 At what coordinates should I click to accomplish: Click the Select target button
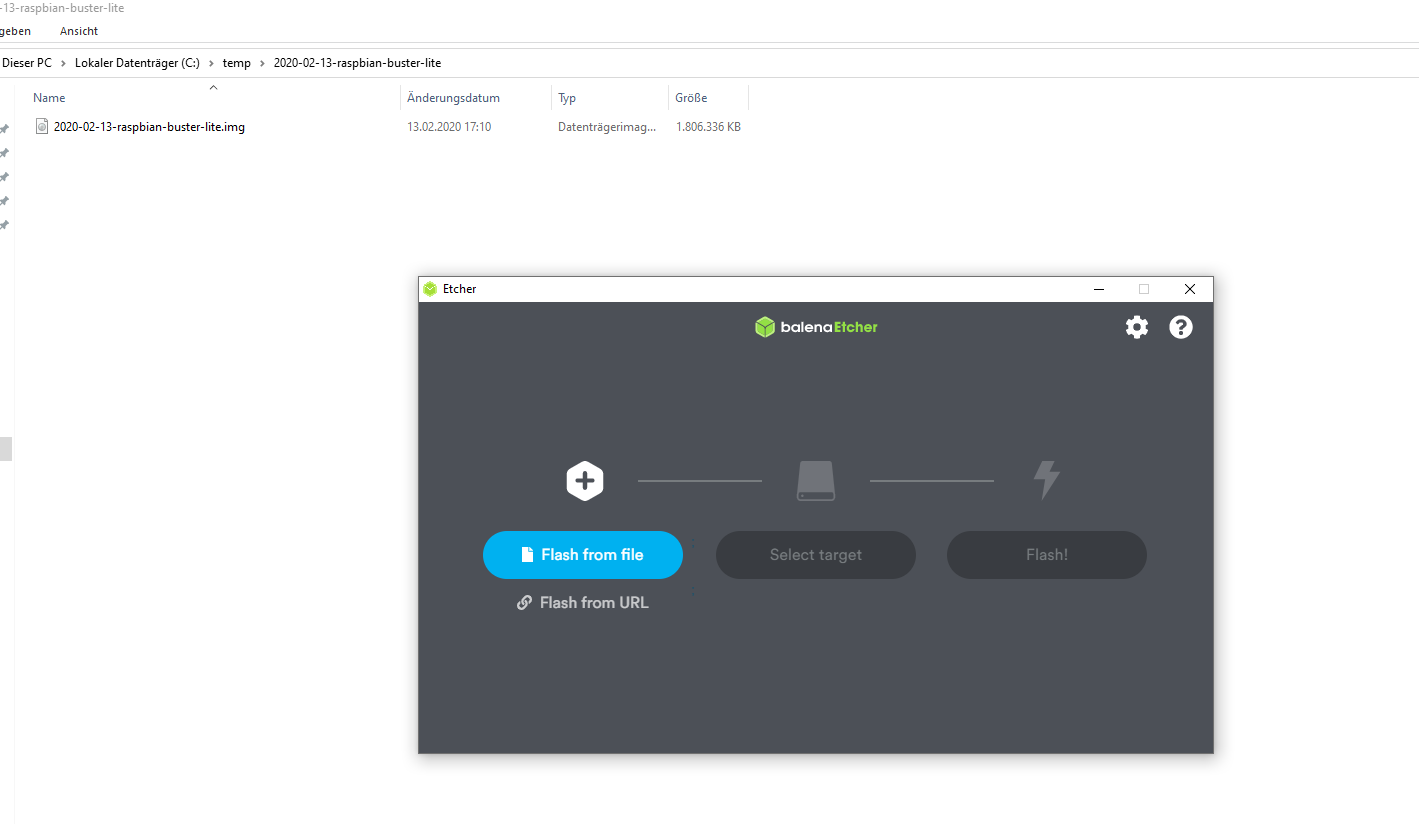[x=816, y=555]
